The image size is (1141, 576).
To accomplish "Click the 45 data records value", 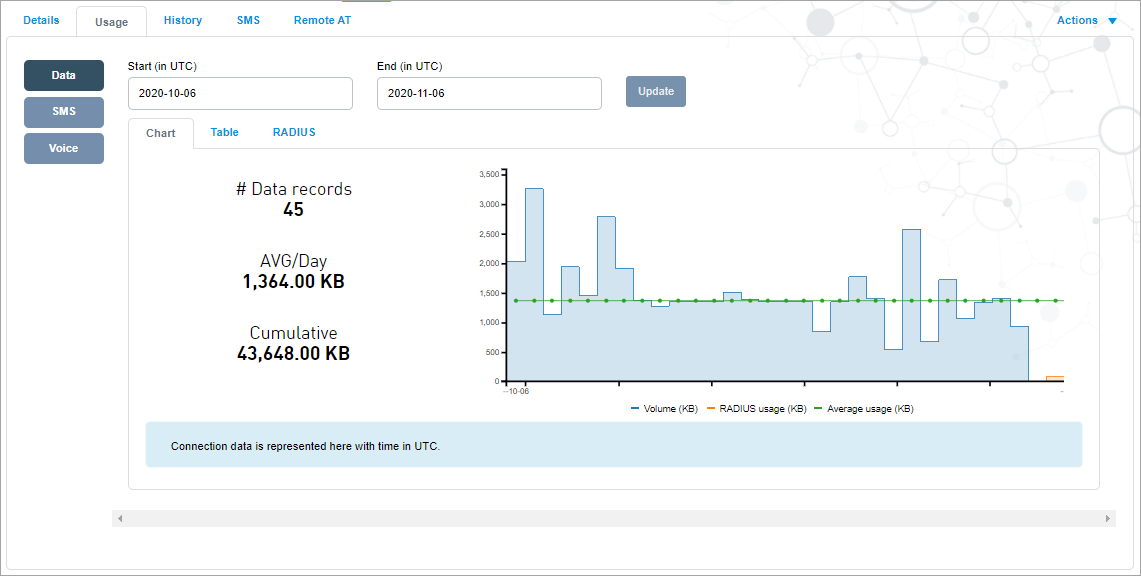I will 293,209.
